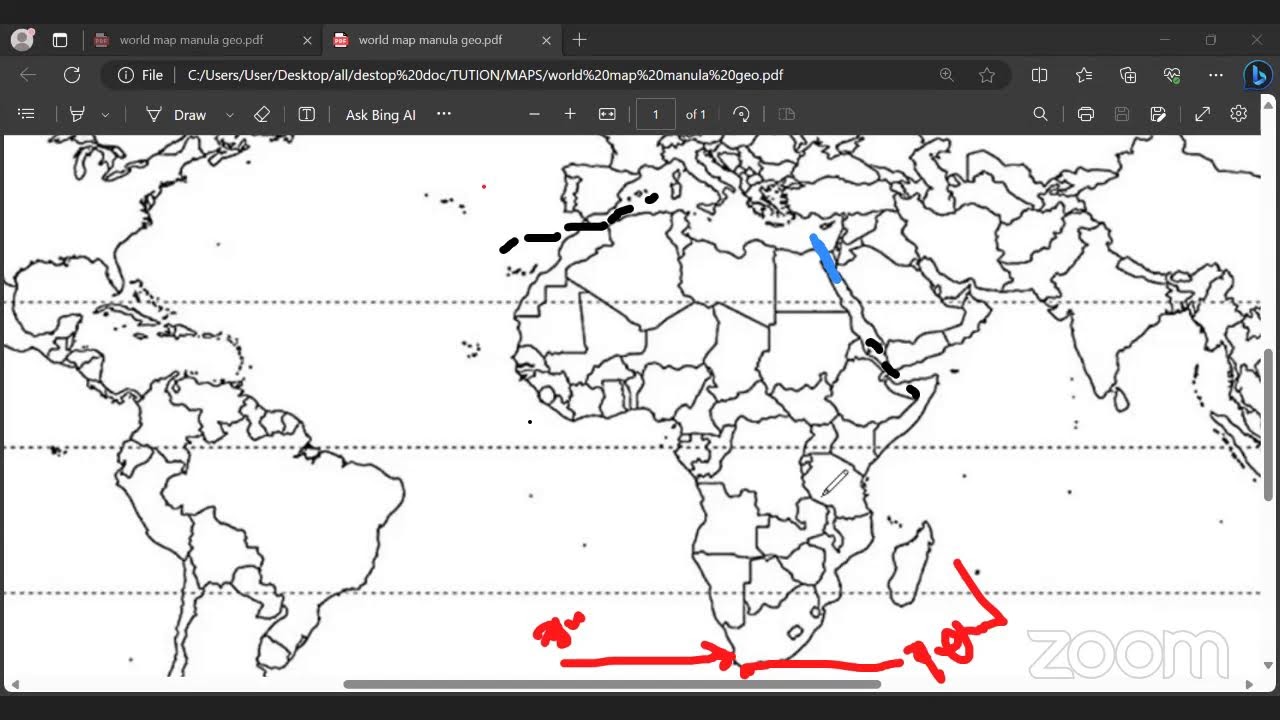Viewport: 1280px width, 720px height.
Task: Click the horizontal scrollbar thumb
Action: point(612,685)
